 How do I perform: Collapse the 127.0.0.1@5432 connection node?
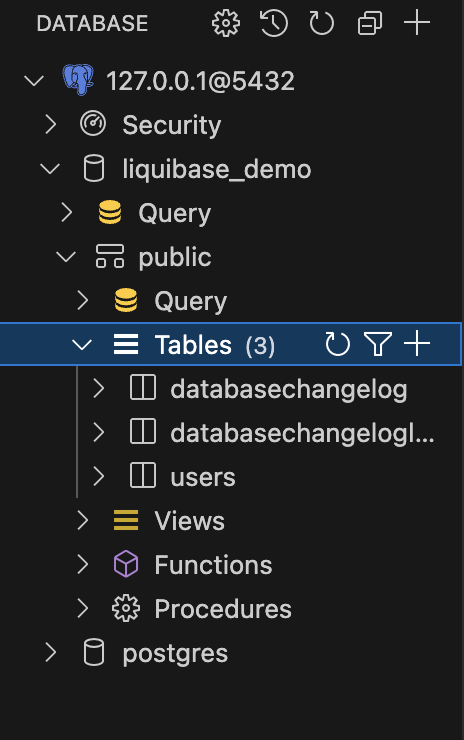point(34,81)
